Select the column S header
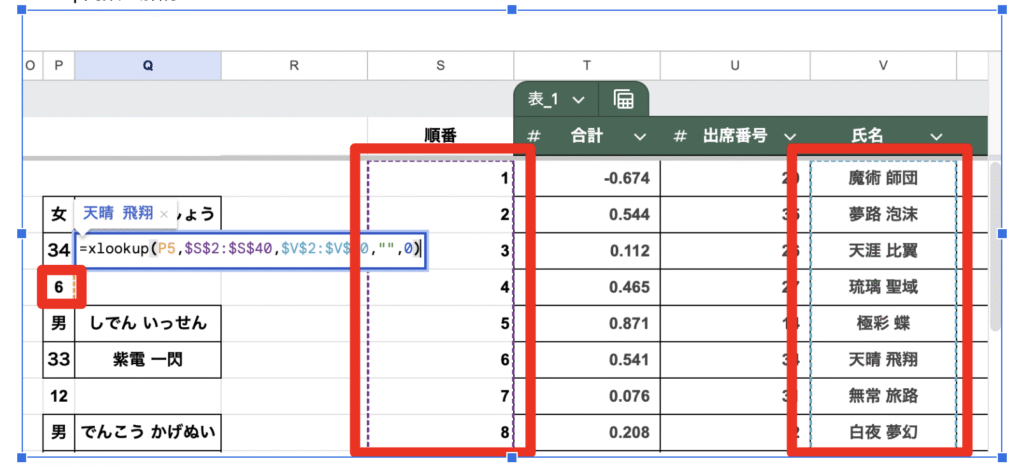This screenshot has height=466, width=1024. (x=440, y=65)
